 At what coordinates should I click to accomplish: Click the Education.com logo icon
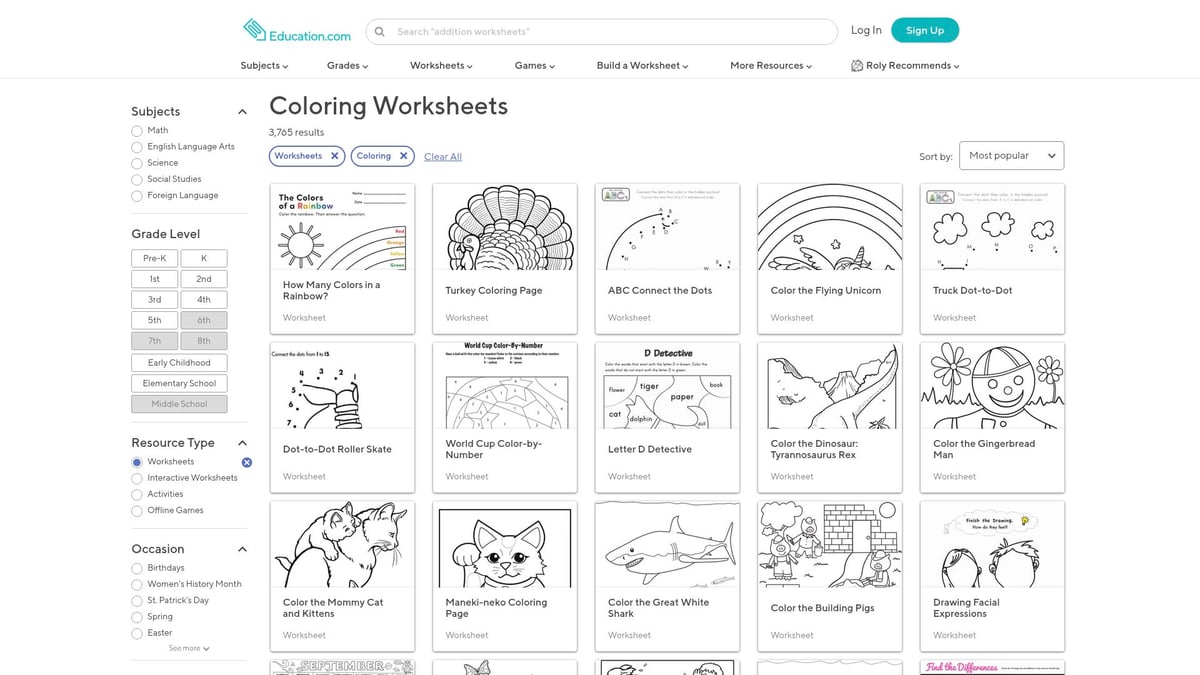coord(252,30)
